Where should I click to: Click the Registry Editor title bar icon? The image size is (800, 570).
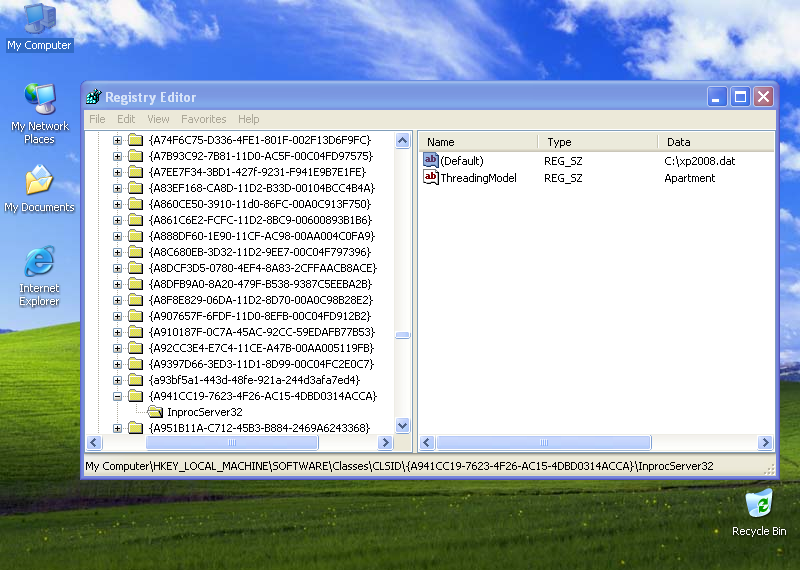pyautogui.click(x=94, y=96)
